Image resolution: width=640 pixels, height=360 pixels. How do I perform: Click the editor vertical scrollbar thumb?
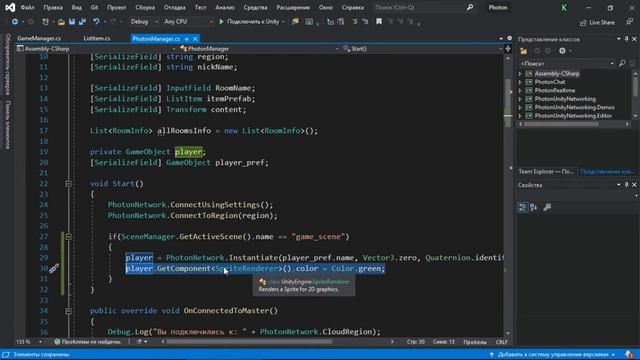[508, 102]
